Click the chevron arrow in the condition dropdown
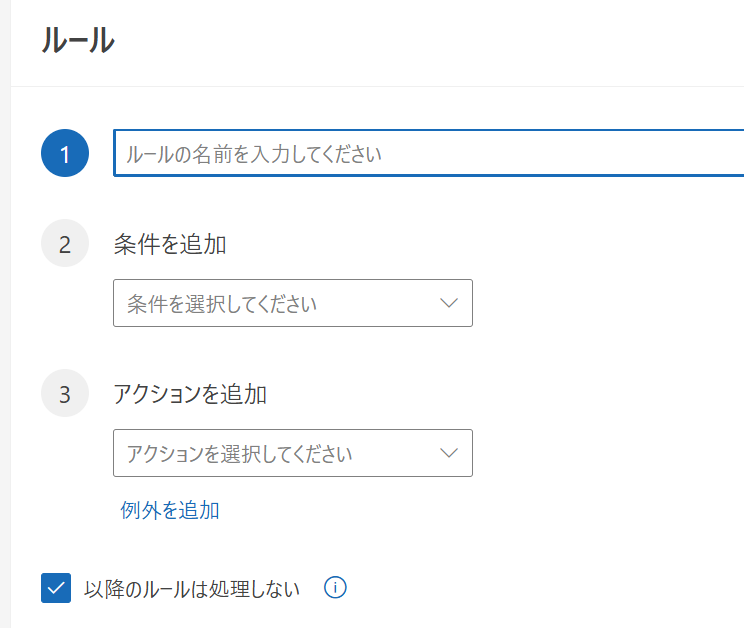744x628 pixels. tap(449, 303)
